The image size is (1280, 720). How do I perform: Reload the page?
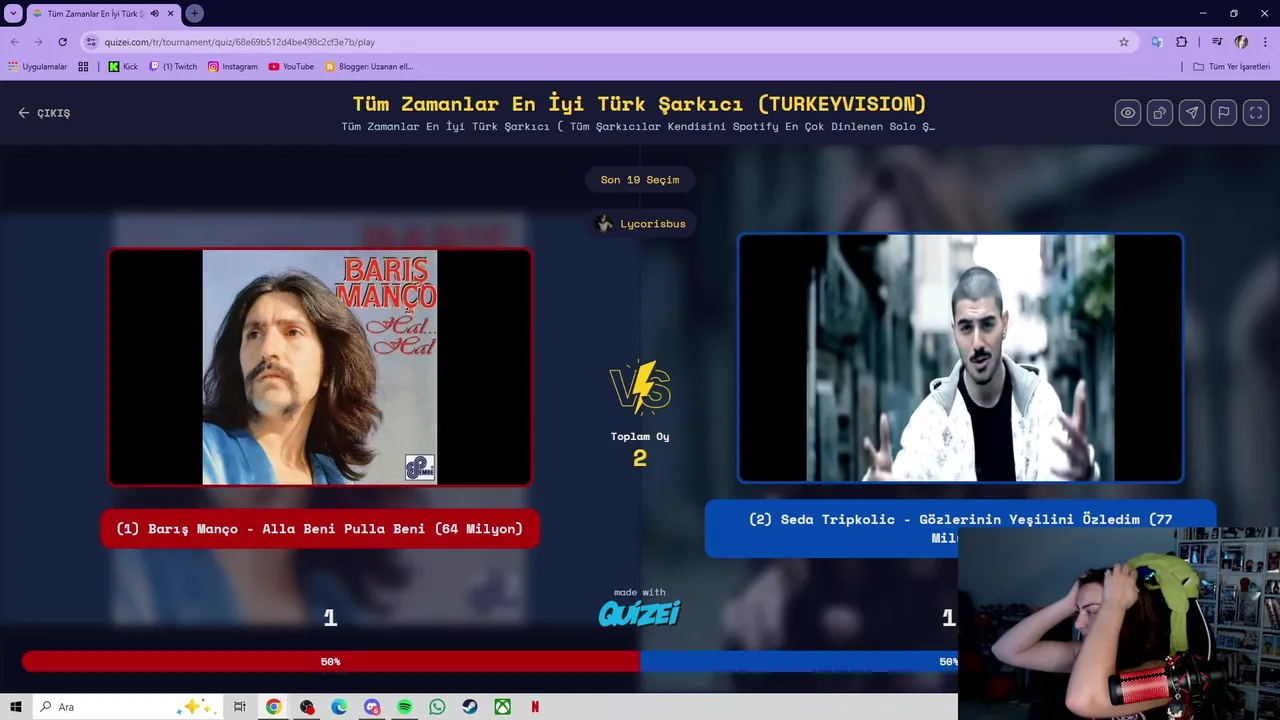point(62,42)
